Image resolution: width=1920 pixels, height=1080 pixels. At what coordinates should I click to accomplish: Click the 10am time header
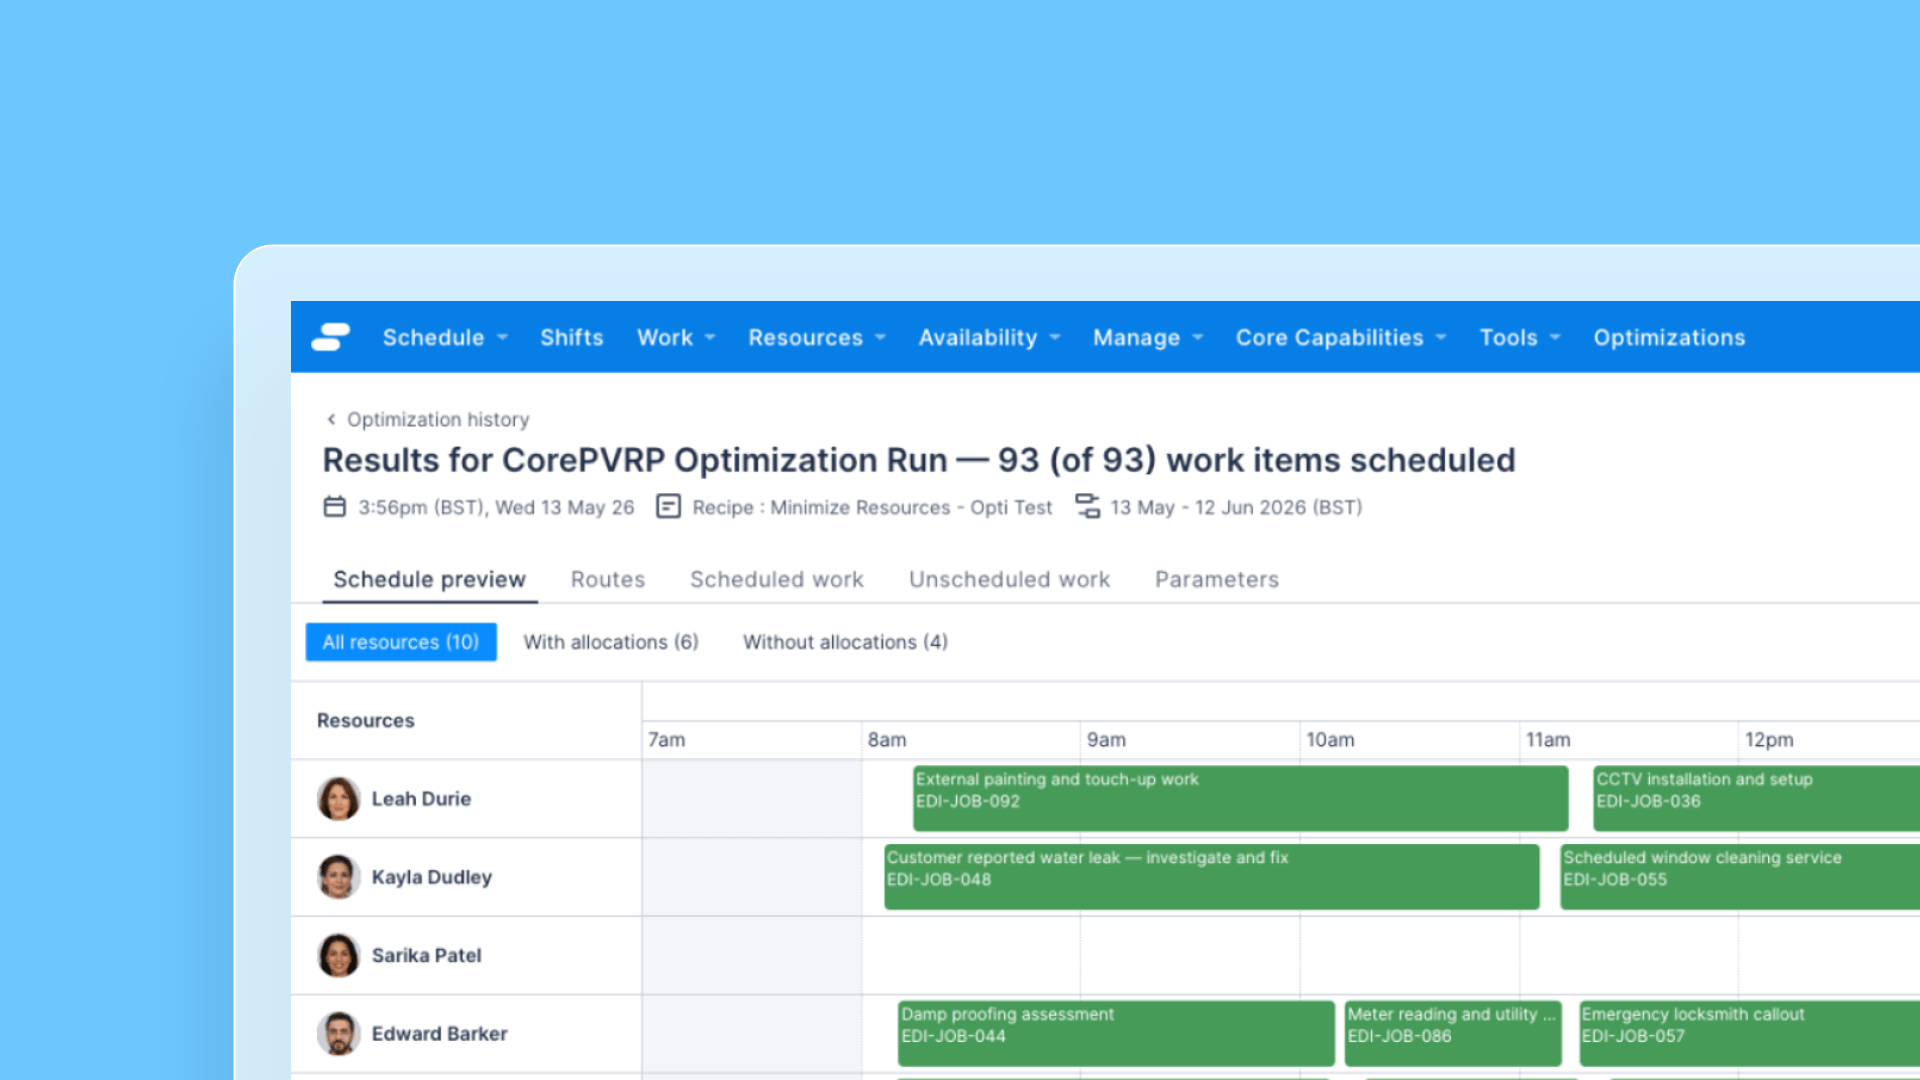point(1330,740)
